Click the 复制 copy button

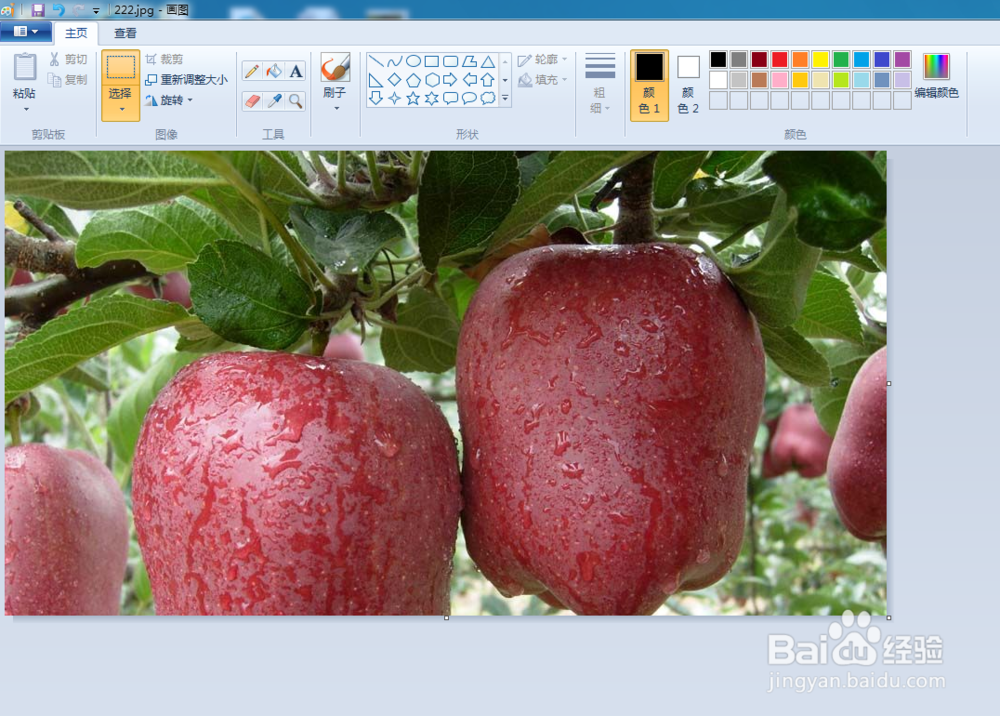(68, 80)
